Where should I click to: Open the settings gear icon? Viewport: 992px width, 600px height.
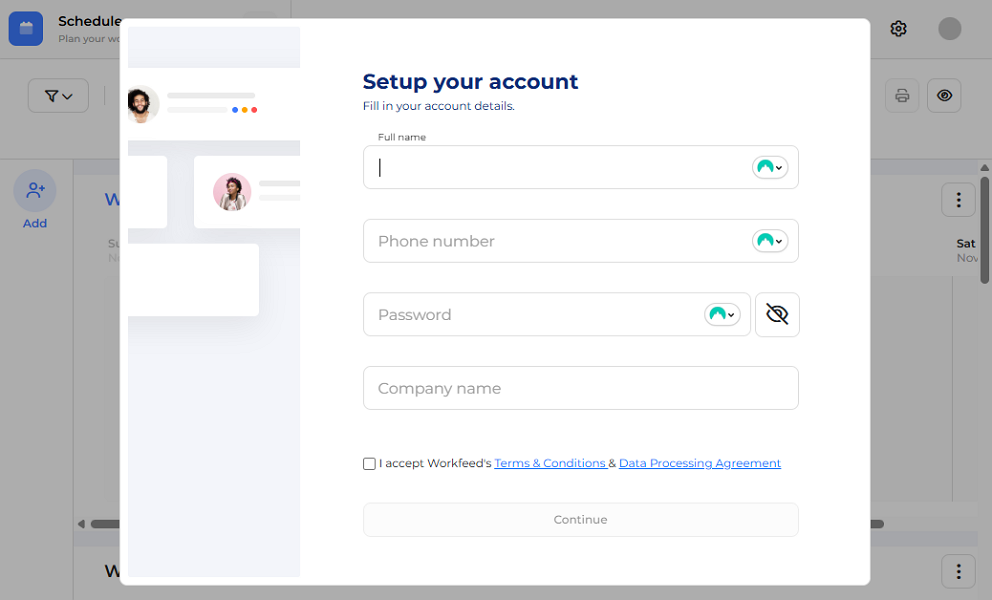[897, 28]
